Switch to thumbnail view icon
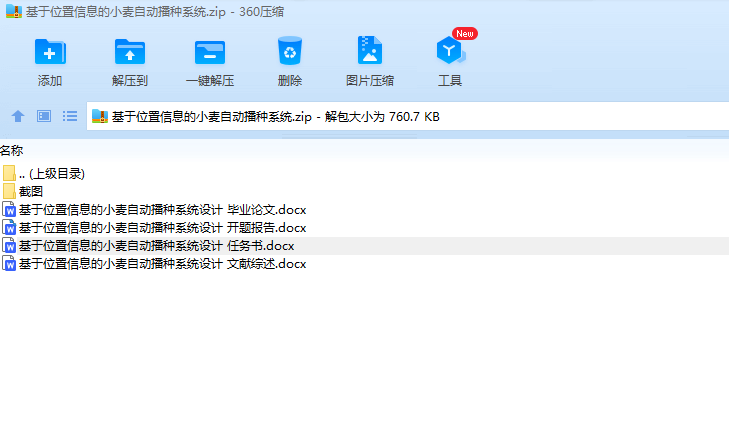The width and height of the screenshot is (729, 445). [x=44, y=116]
